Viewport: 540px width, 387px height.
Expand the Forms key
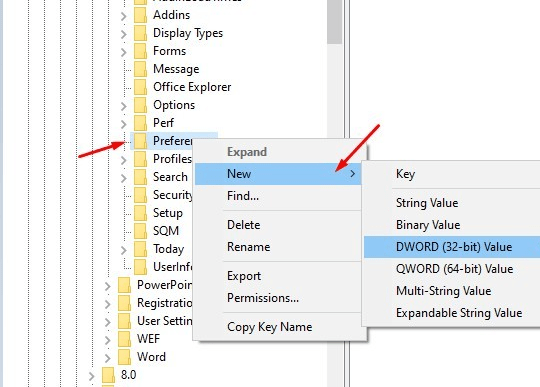click(124, 52)
